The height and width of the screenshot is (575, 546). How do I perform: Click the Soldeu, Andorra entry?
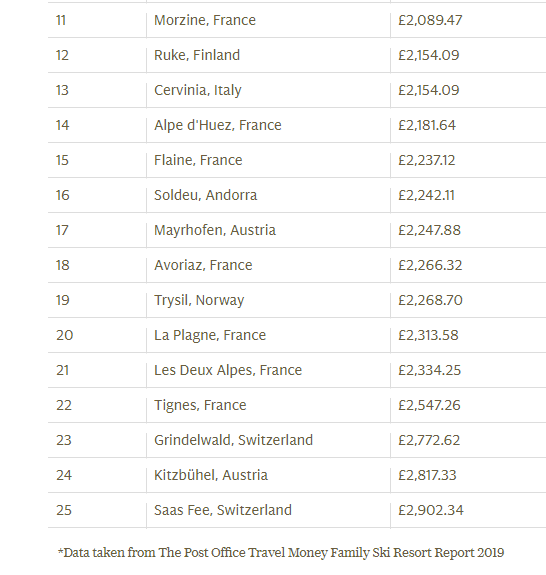(205, 195)
